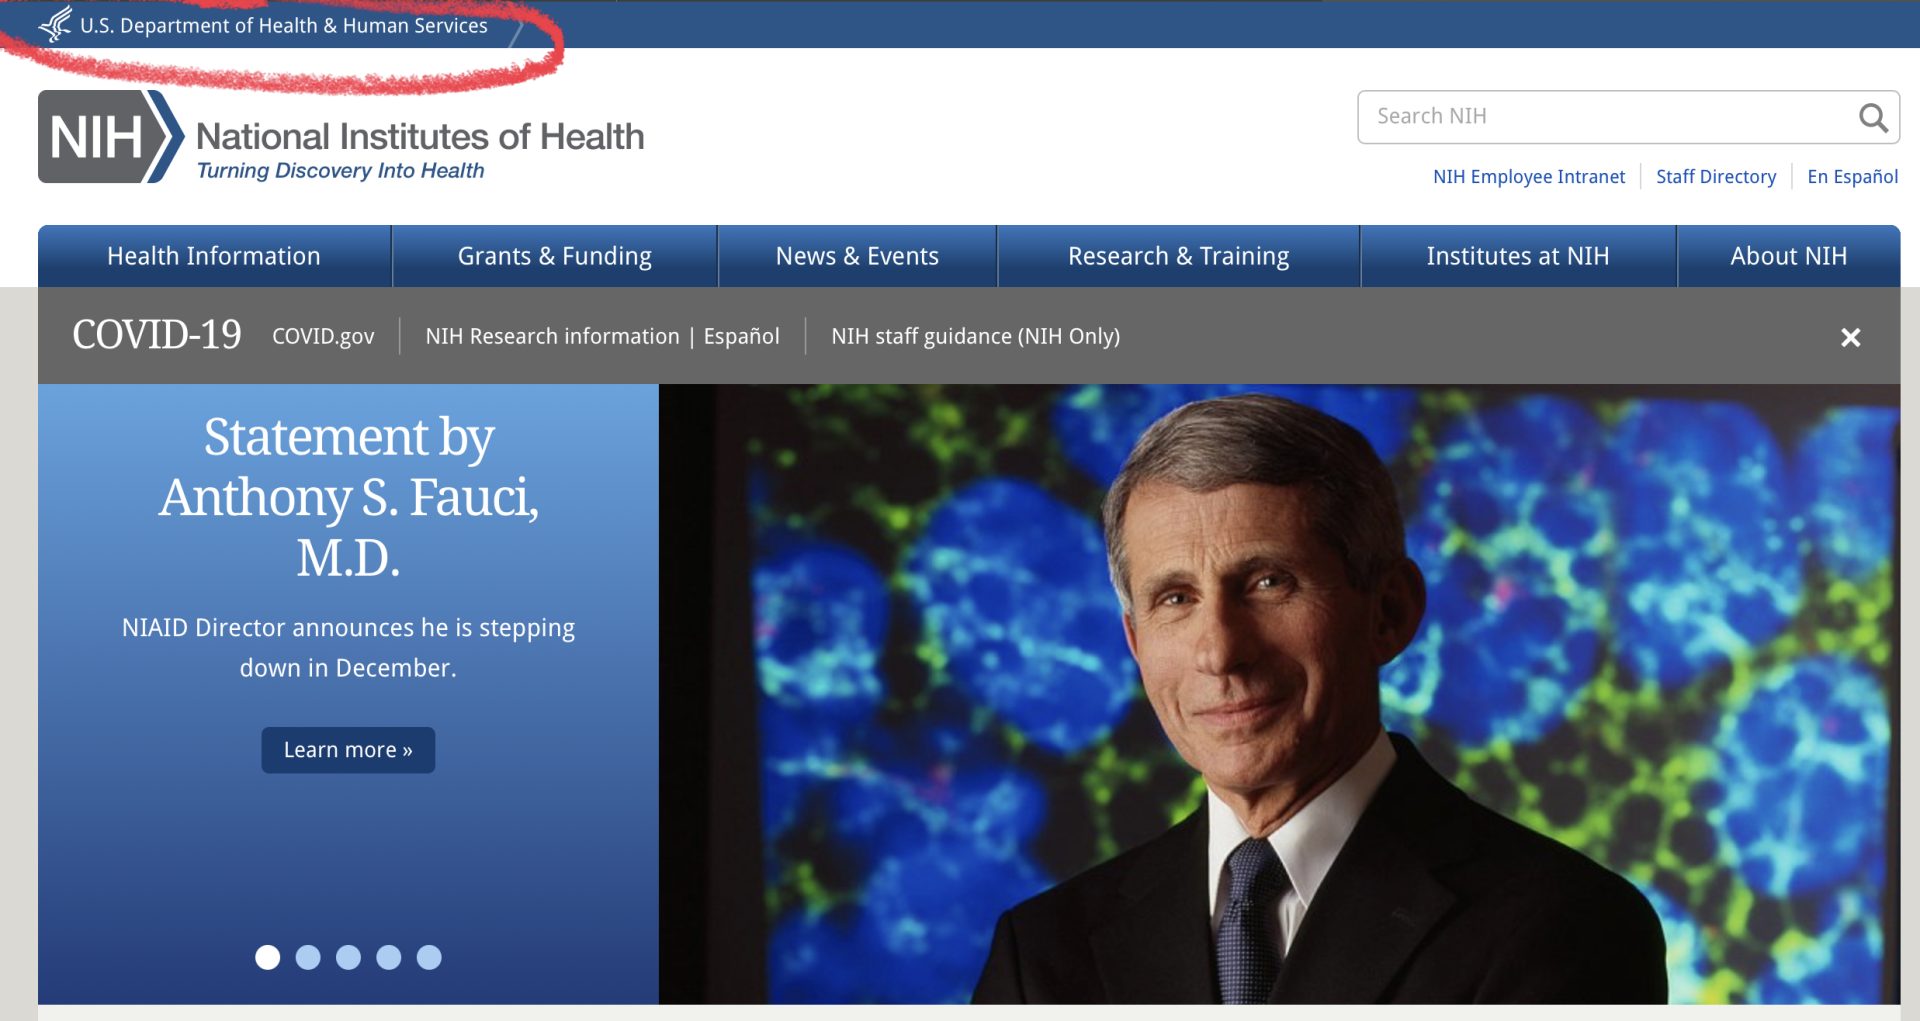Image resolution: width=1920 pixels, height=1021 pixels.
Task: Click the HHS eagle logo icon
Action: click(56, 24)
